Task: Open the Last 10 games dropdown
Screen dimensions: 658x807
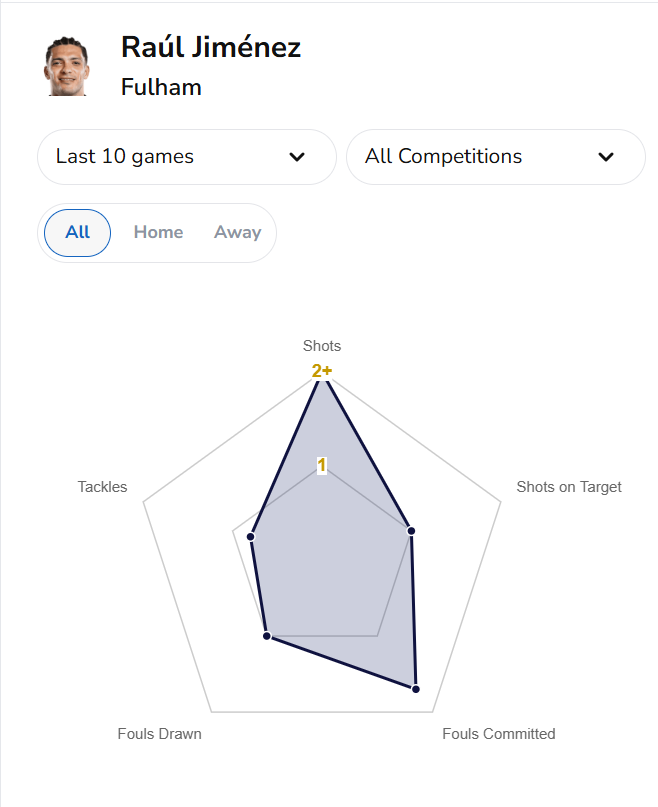Action: 186,157
